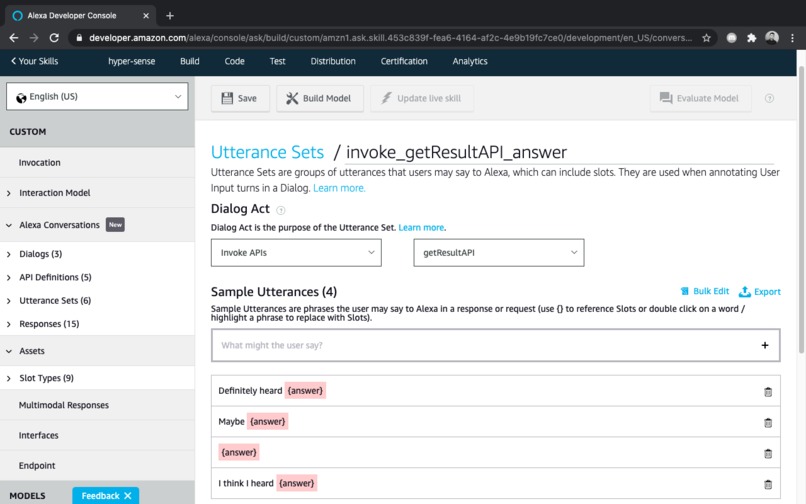Open the Invoke APIs dialog act dropdown
806x504 pixels.
[x=296, y=253]
